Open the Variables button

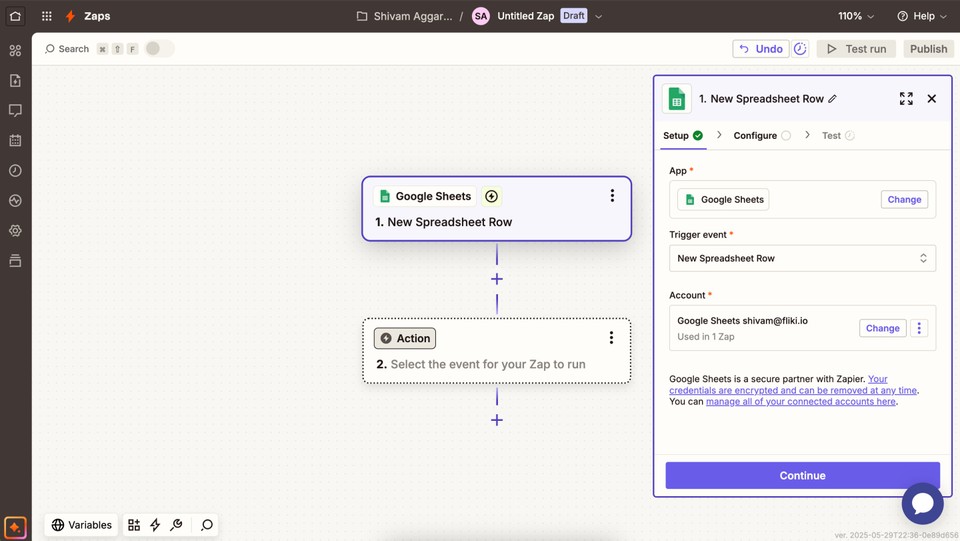coord(81,524)
